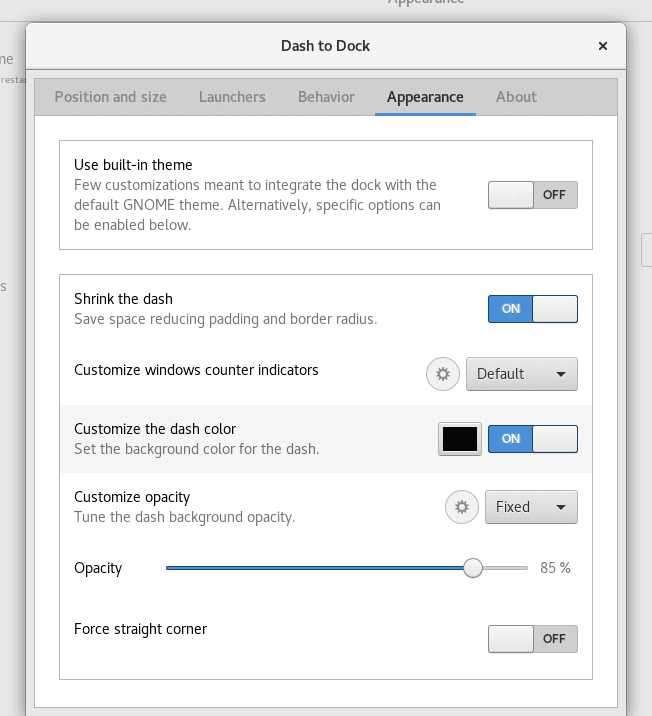Toggle Use built-in theme switch
Viewport: 652px width, 716px height.
click(x=532, y=195)
